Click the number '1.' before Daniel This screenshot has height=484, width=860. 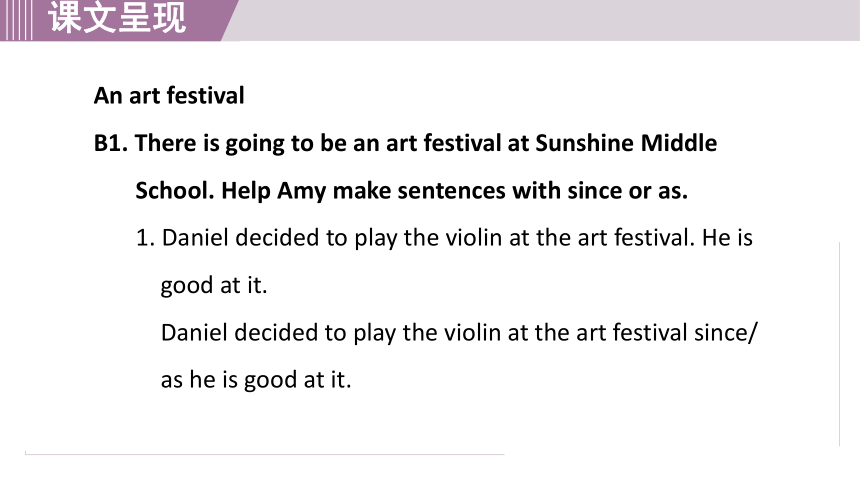[x=145, y=238]
